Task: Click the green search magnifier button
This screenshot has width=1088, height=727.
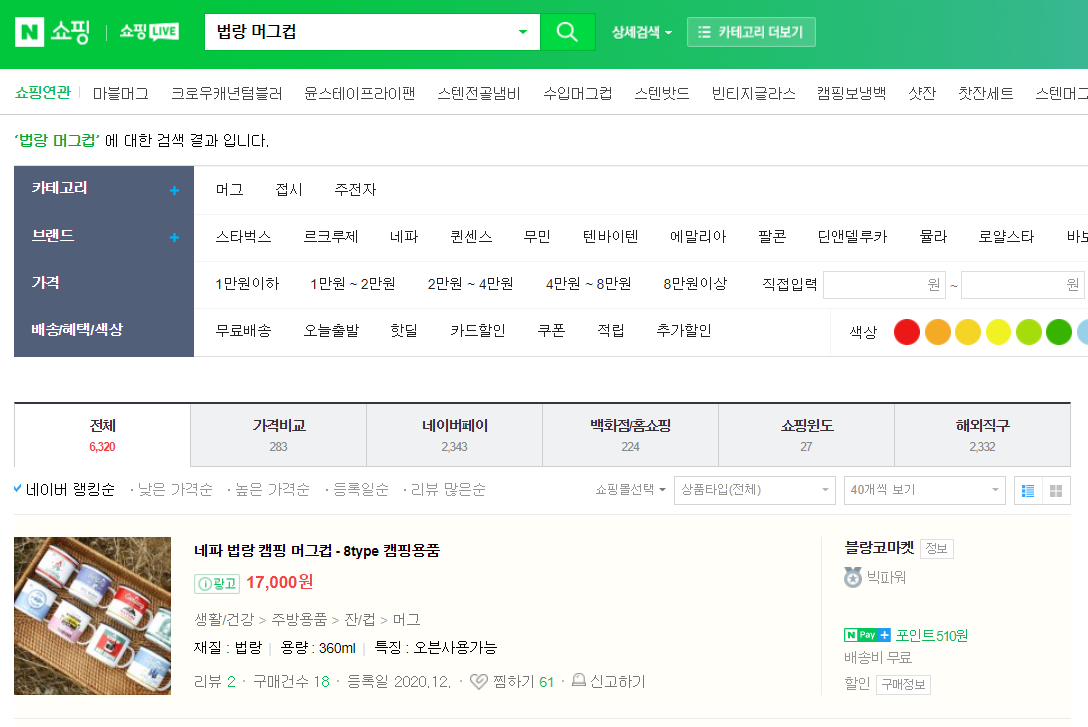Action: 568,32
